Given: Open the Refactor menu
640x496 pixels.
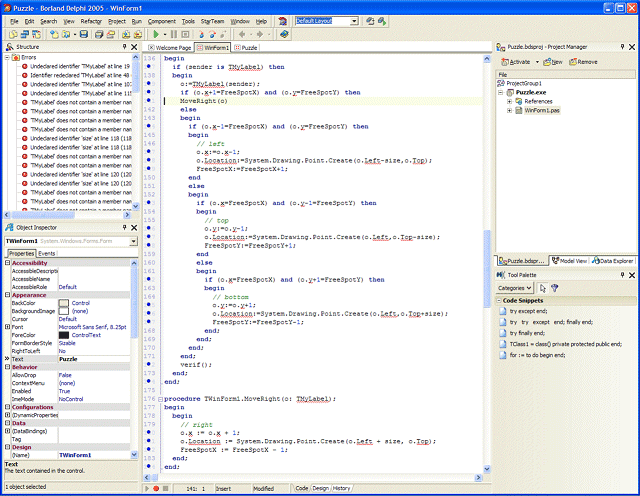Looking at the screenshot, I should pos(91,21).
